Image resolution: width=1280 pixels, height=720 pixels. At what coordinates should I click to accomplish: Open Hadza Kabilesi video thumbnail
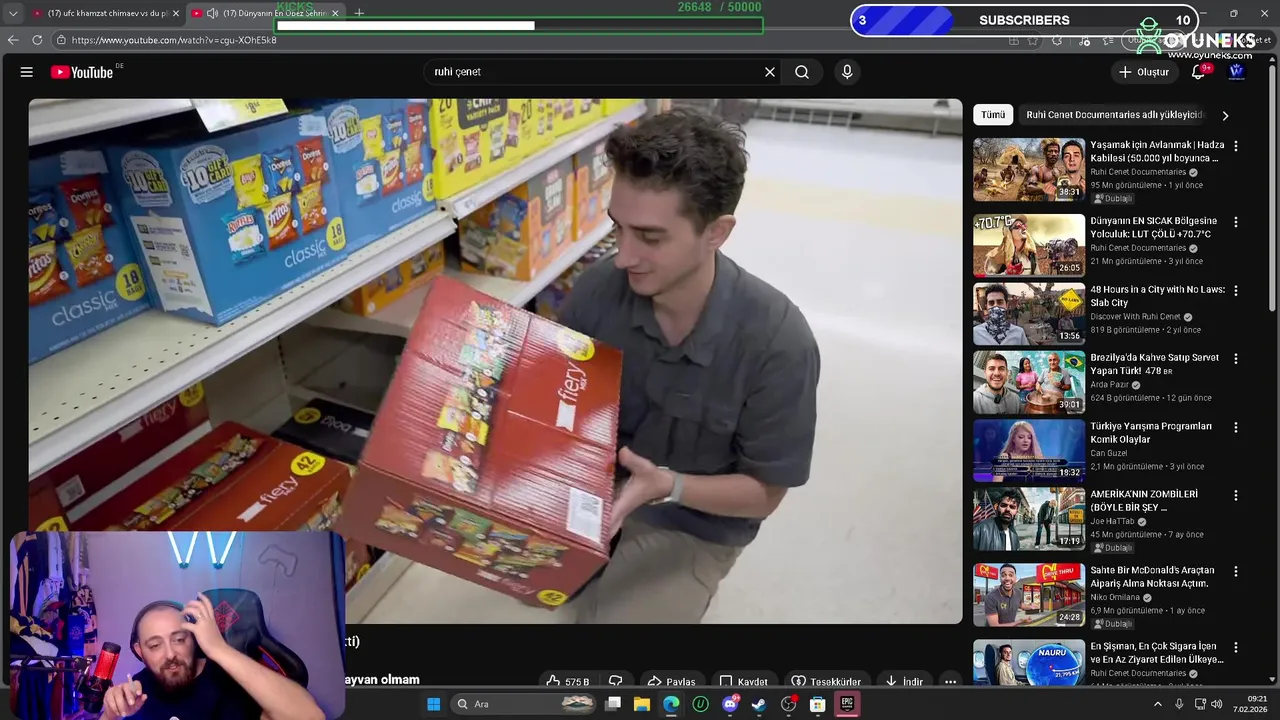[x=1029, y=170]
